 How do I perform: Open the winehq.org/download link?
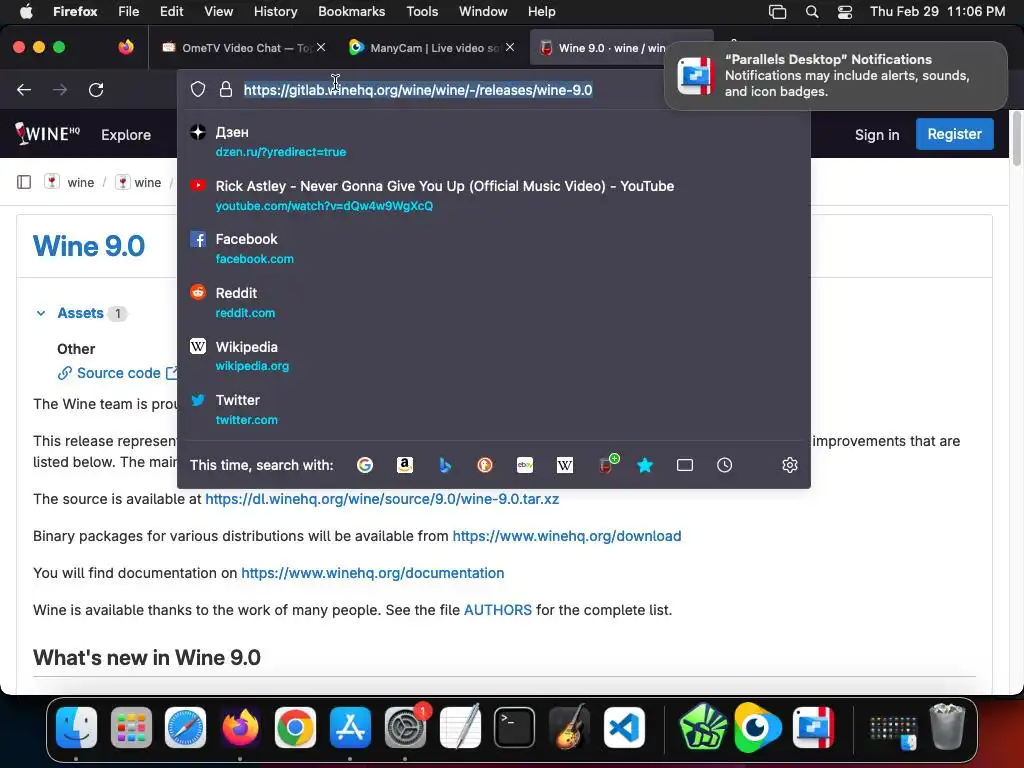(x=567, y=536)
